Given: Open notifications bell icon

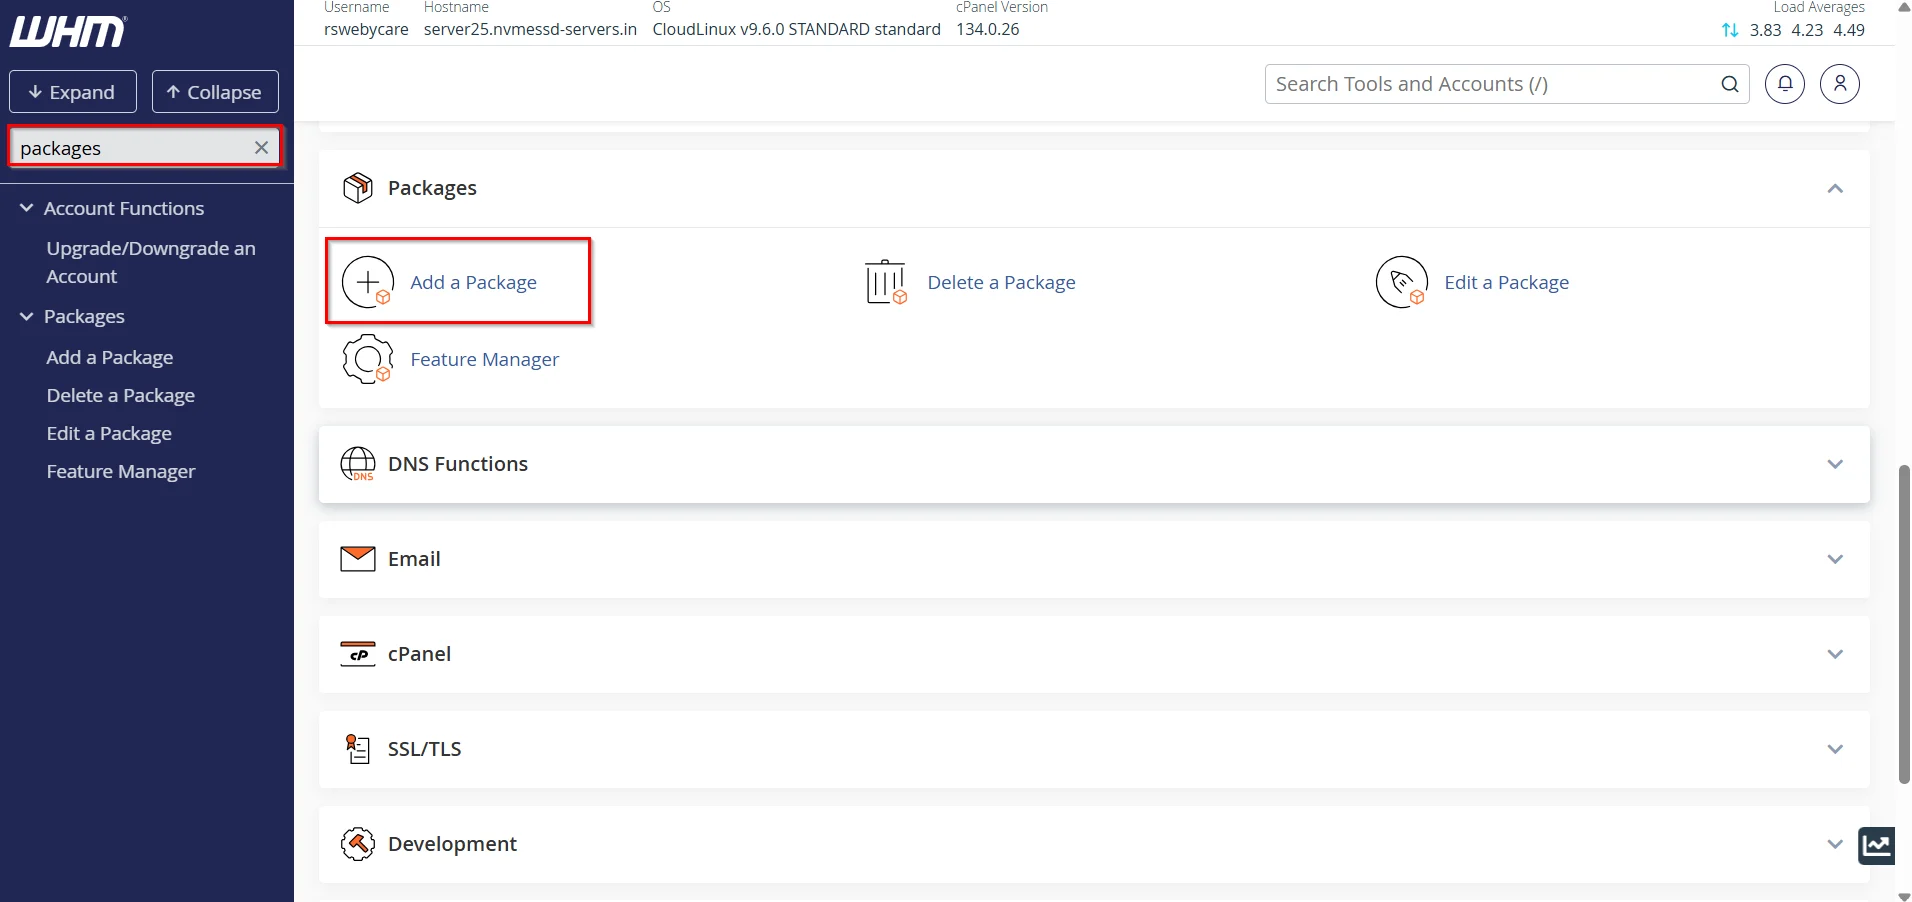Looking at the screenshot, I should (x=1785, y=84).
